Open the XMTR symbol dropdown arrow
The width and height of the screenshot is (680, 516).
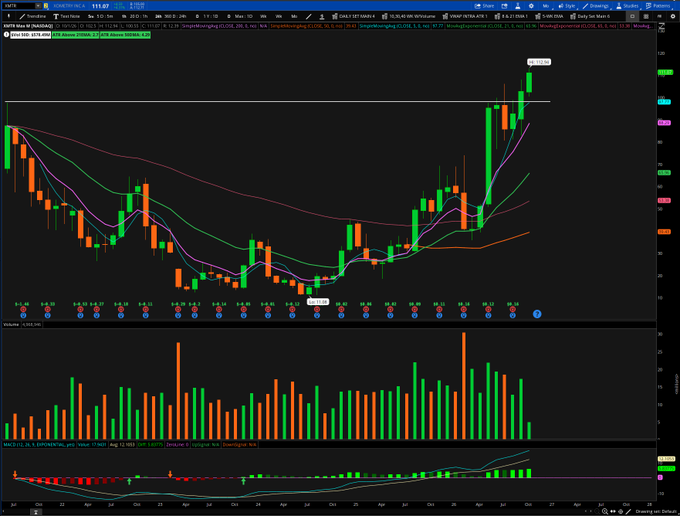pos(38,6)
